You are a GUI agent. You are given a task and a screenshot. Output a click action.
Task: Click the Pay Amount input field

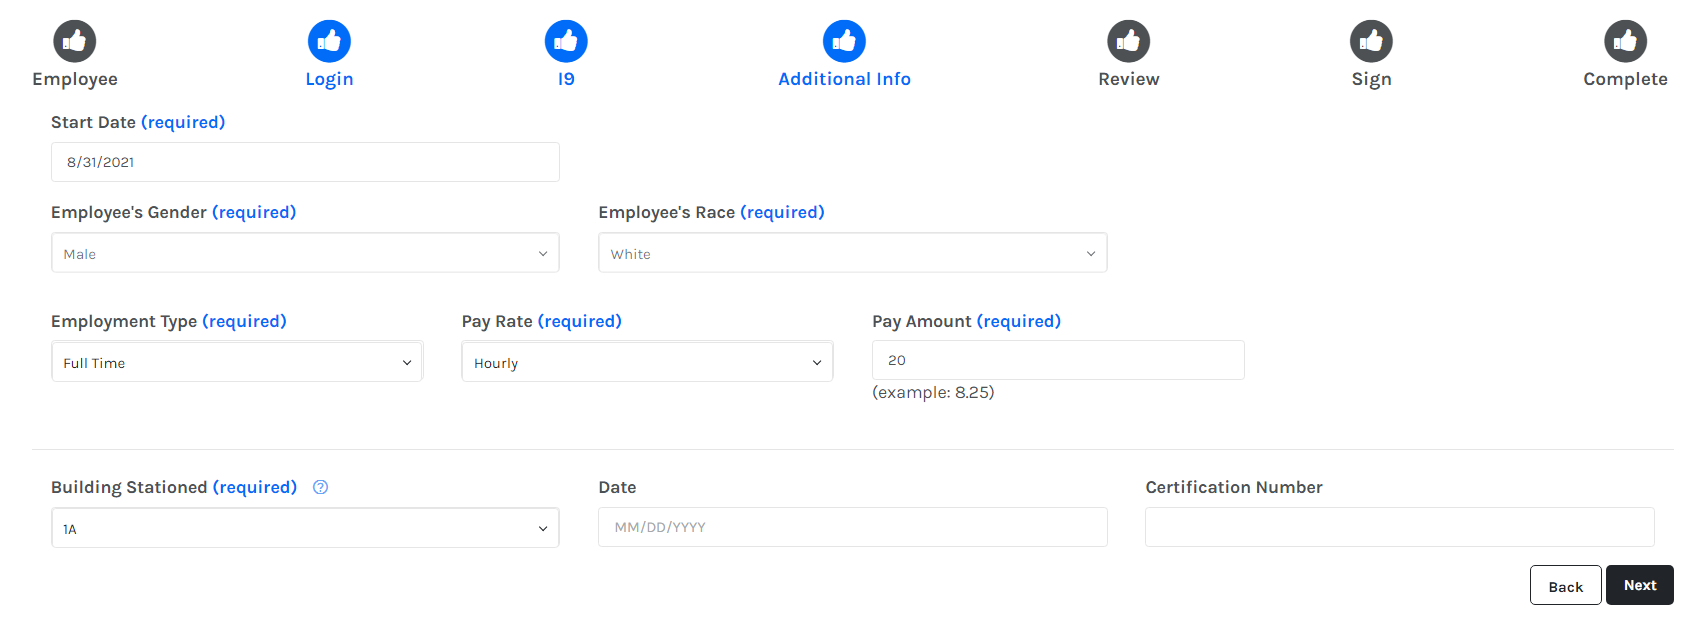click(1058, 360)
